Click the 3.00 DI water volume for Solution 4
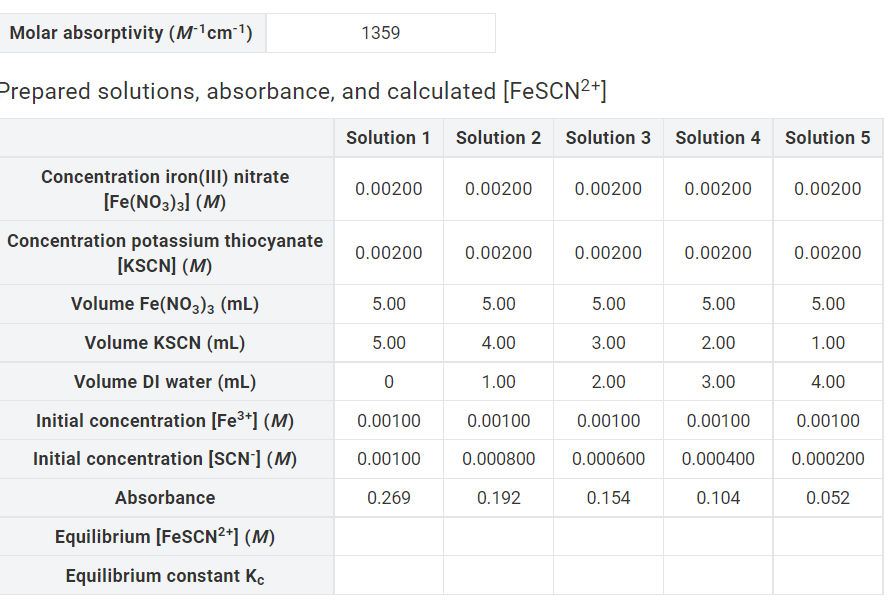The image size is (891, 616). click(717, 381)
